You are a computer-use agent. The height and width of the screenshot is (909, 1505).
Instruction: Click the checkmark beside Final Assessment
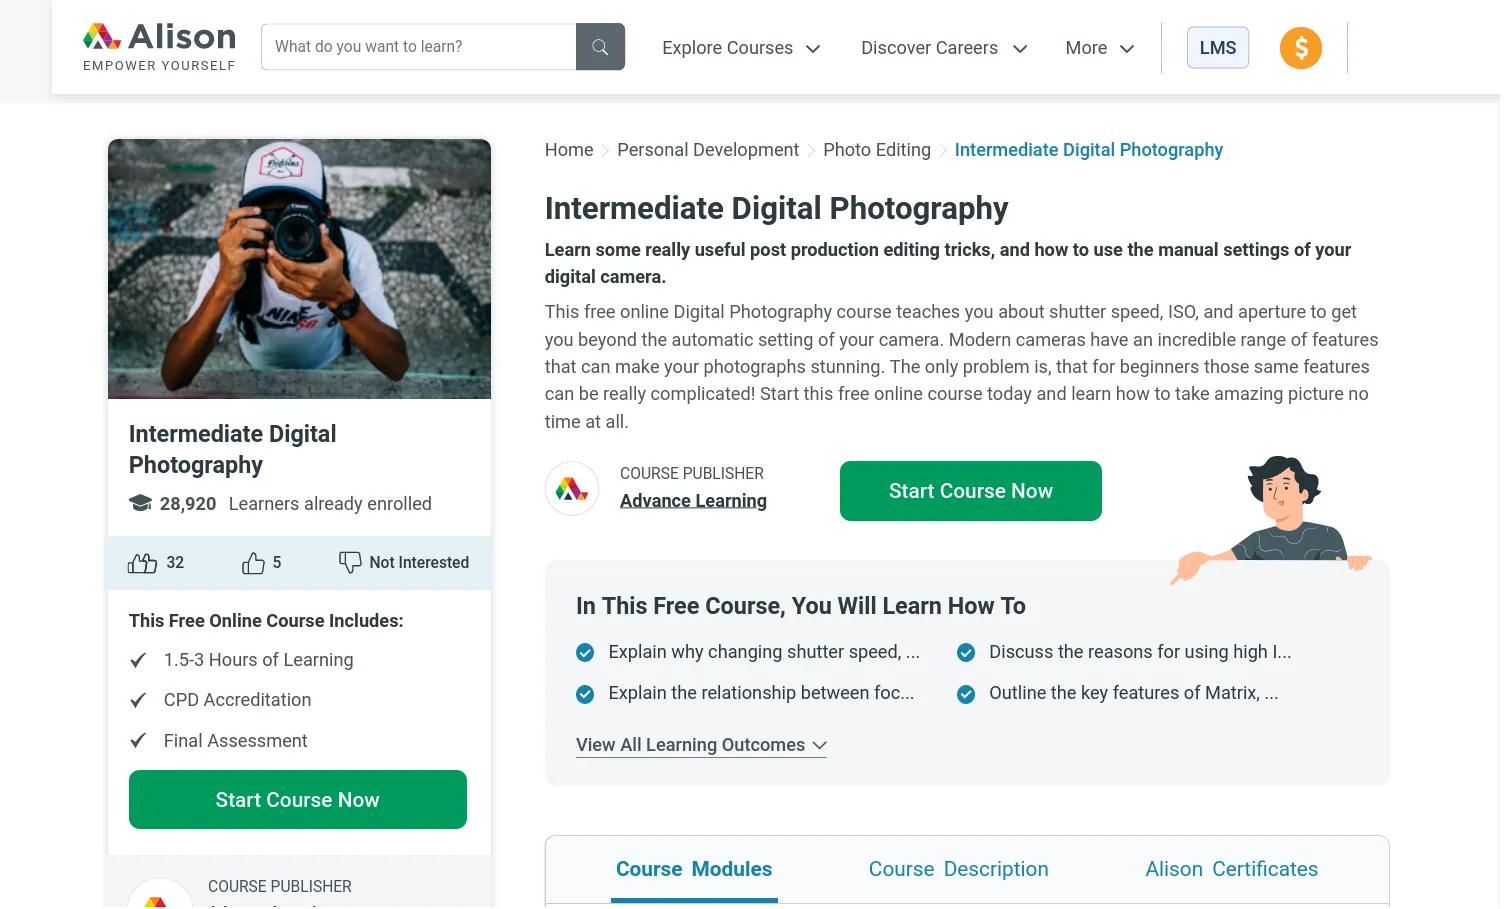coord(138,740)
